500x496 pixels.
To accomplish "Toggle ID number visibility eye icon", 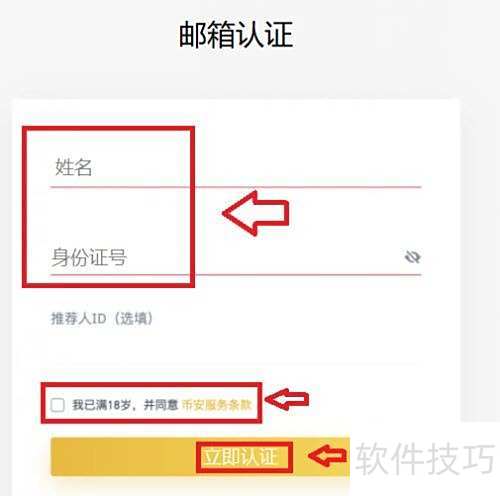I will [x=412, y=257].
